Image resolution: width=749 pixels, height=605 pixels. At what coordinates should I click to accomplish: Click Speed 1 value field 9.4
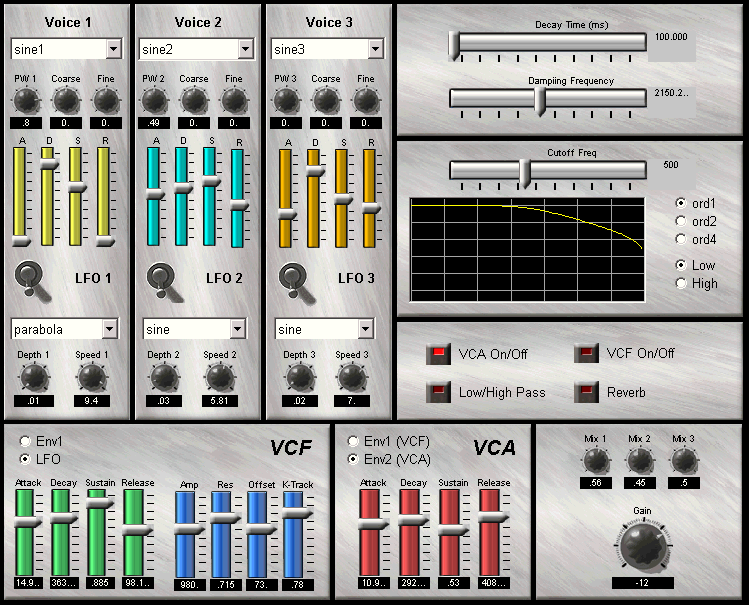(92, 401)
